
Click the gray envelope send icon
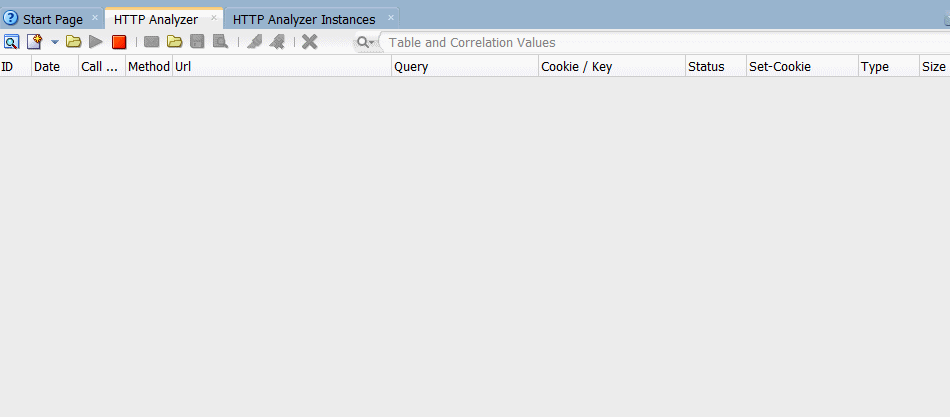point(151,42)
